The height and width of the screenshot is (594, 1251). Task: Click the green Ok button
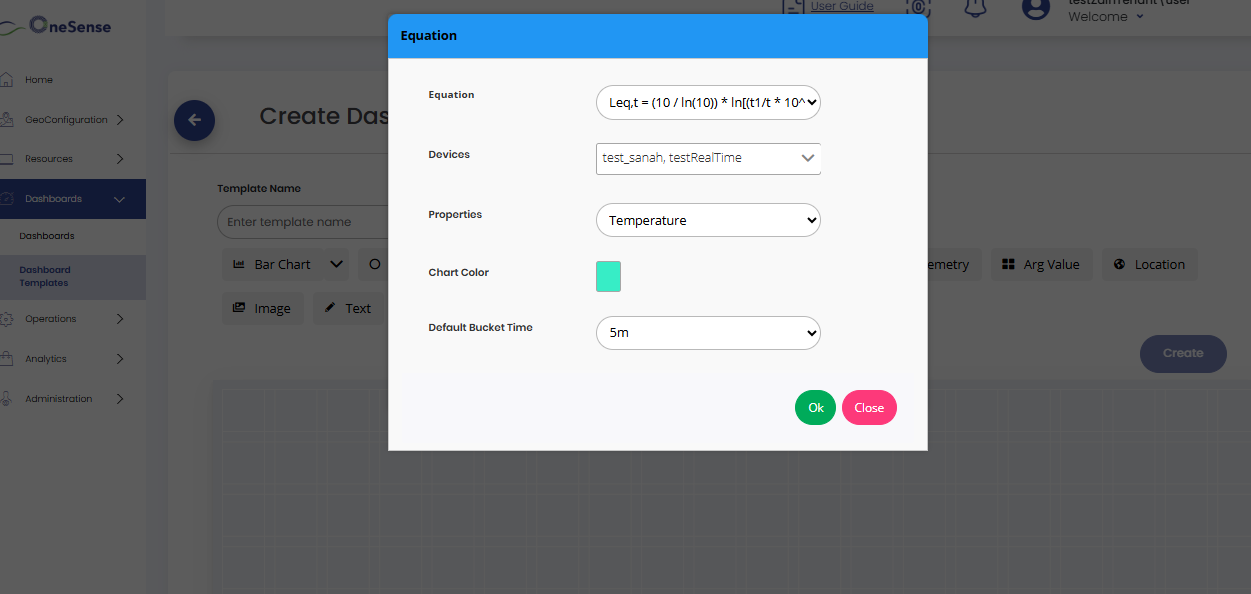pos(815,408)
